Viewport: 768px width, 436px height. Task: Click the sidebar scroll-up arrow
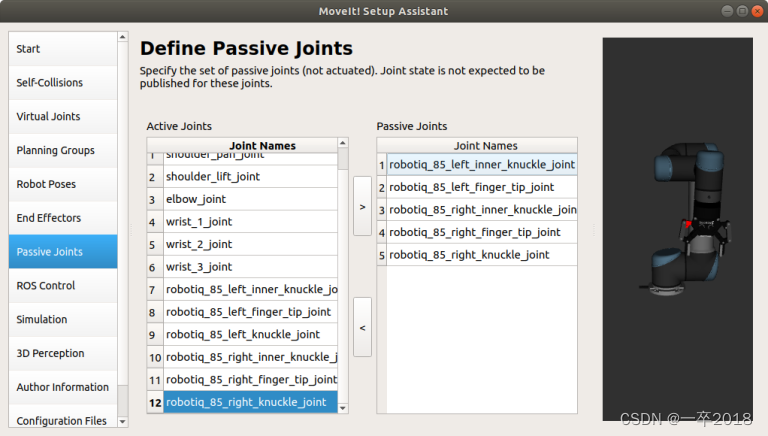point(123,37)
